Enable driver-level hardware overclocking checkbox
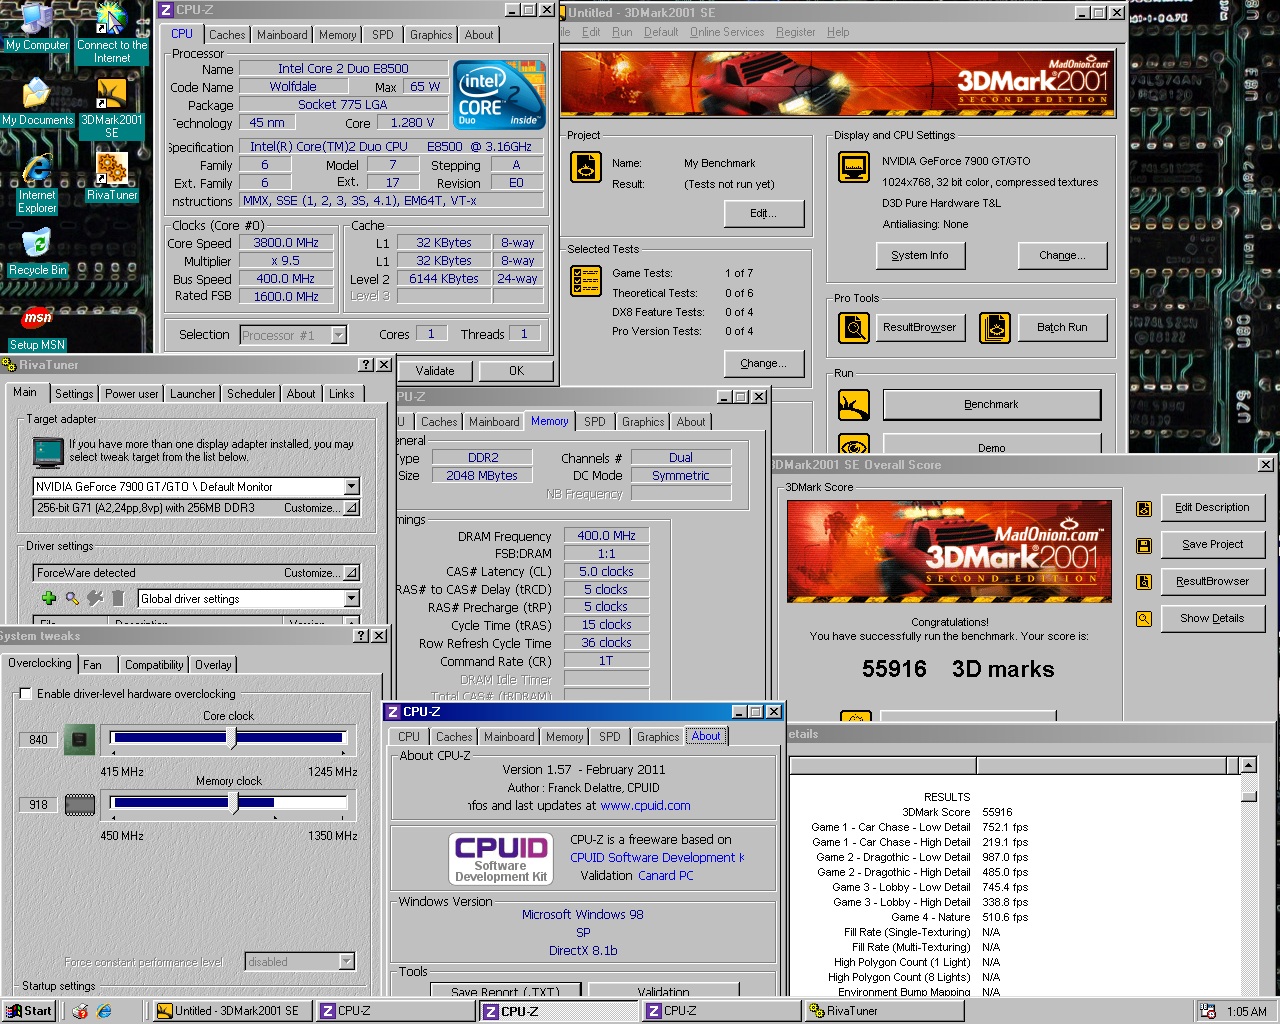 [x=26, y=694]
